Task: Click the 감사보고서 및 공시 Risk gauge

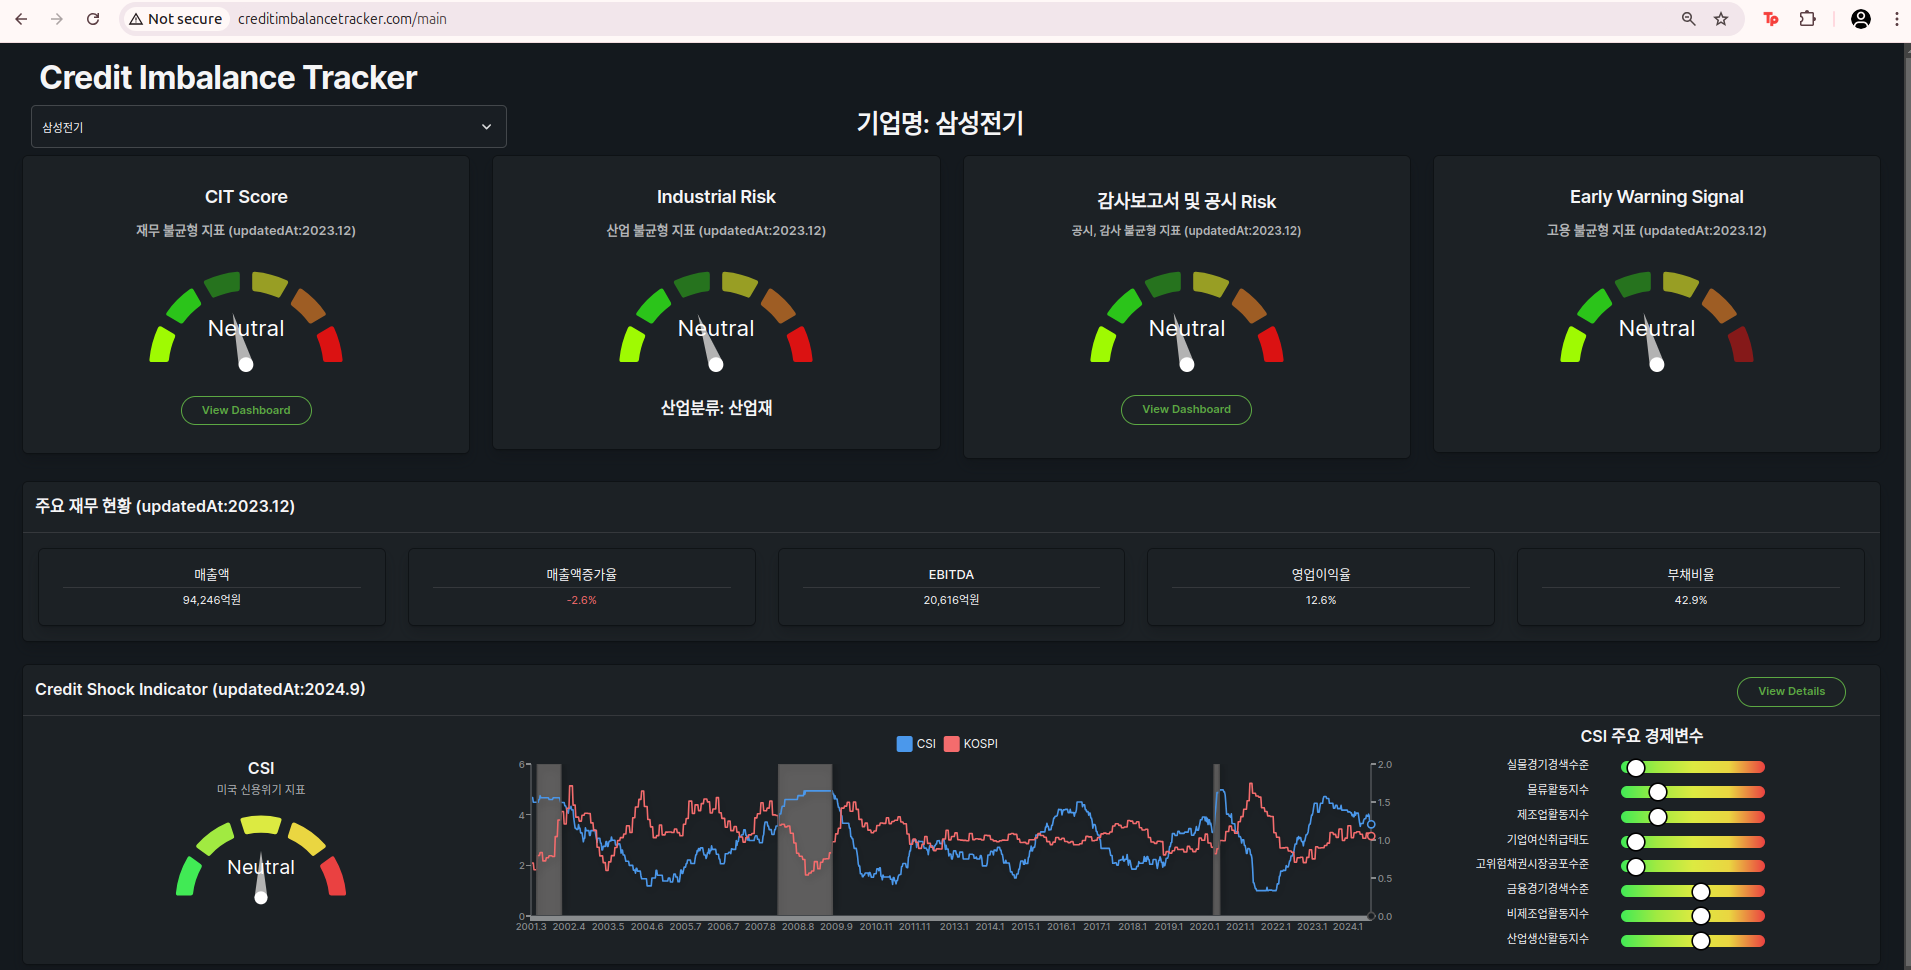Action: [1187, 320]
